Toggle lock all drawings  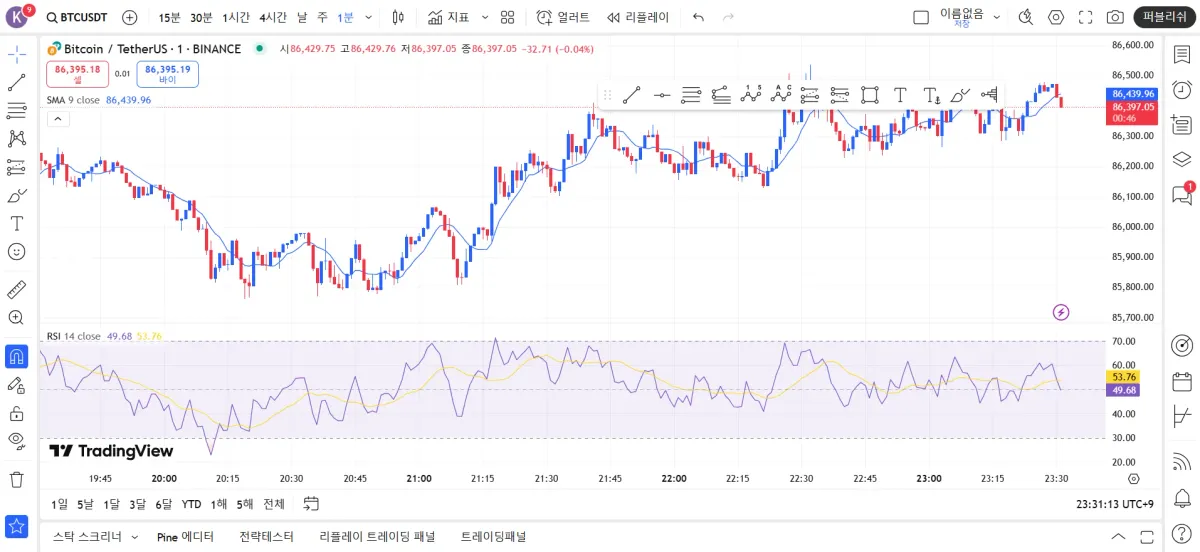tap(16, 413)
